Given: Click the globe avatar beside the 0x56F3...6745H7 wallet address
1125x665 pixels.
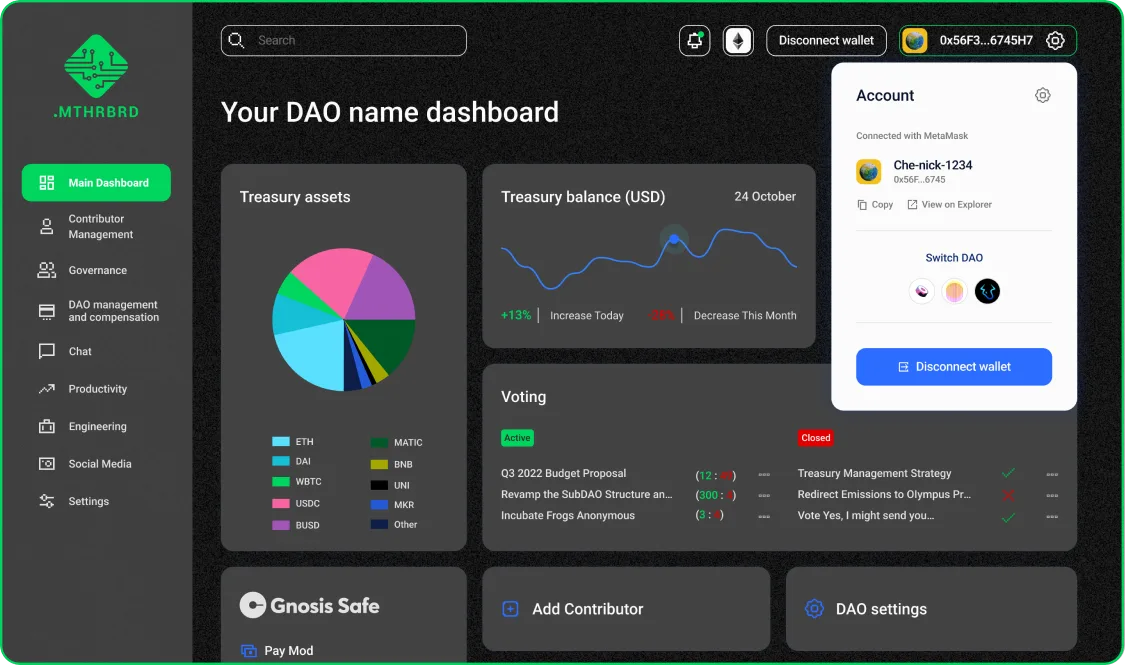Looking at the screenshot, I should (915, 40).
